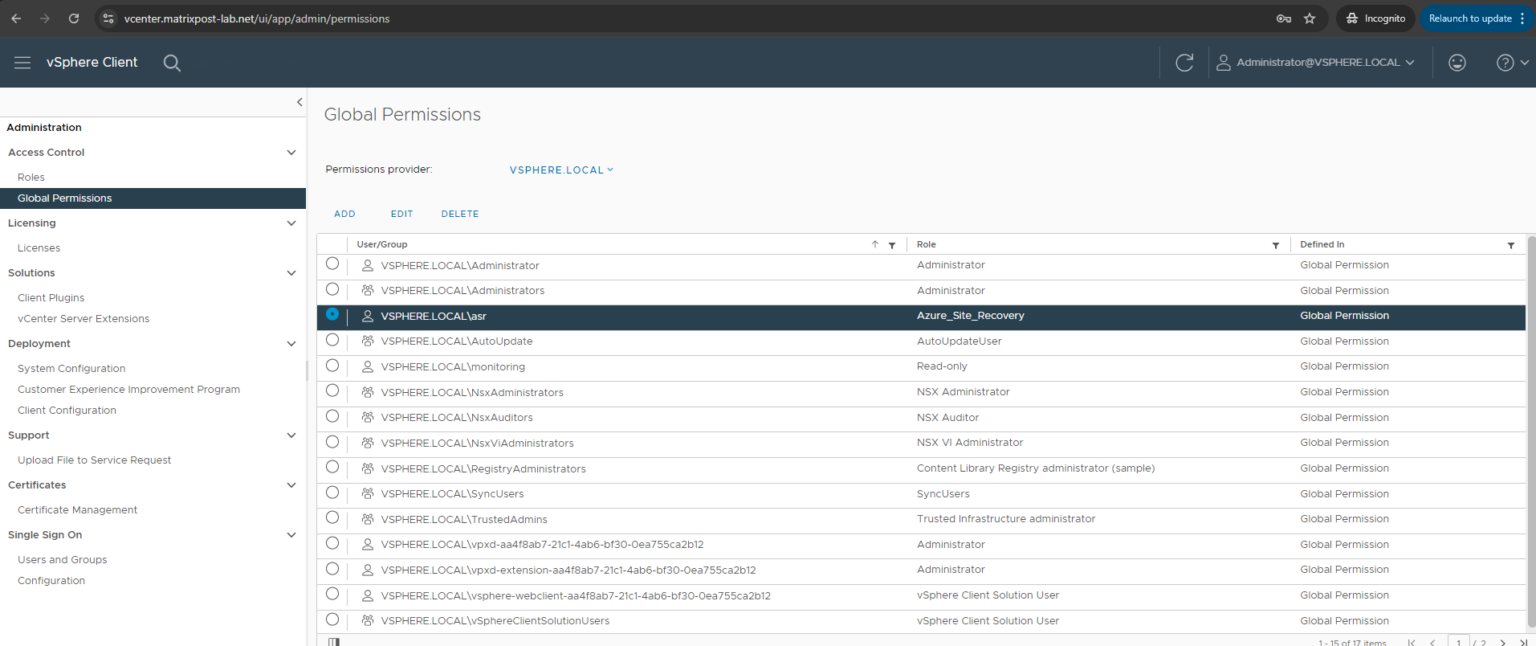Click the ADD permission button
The width and height of the screenshot is (1536, 646).
[x=344, y=213]
